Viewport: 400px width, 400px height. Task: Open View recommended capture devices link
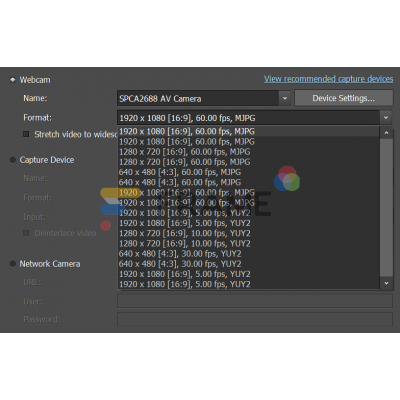pos(329,79)
